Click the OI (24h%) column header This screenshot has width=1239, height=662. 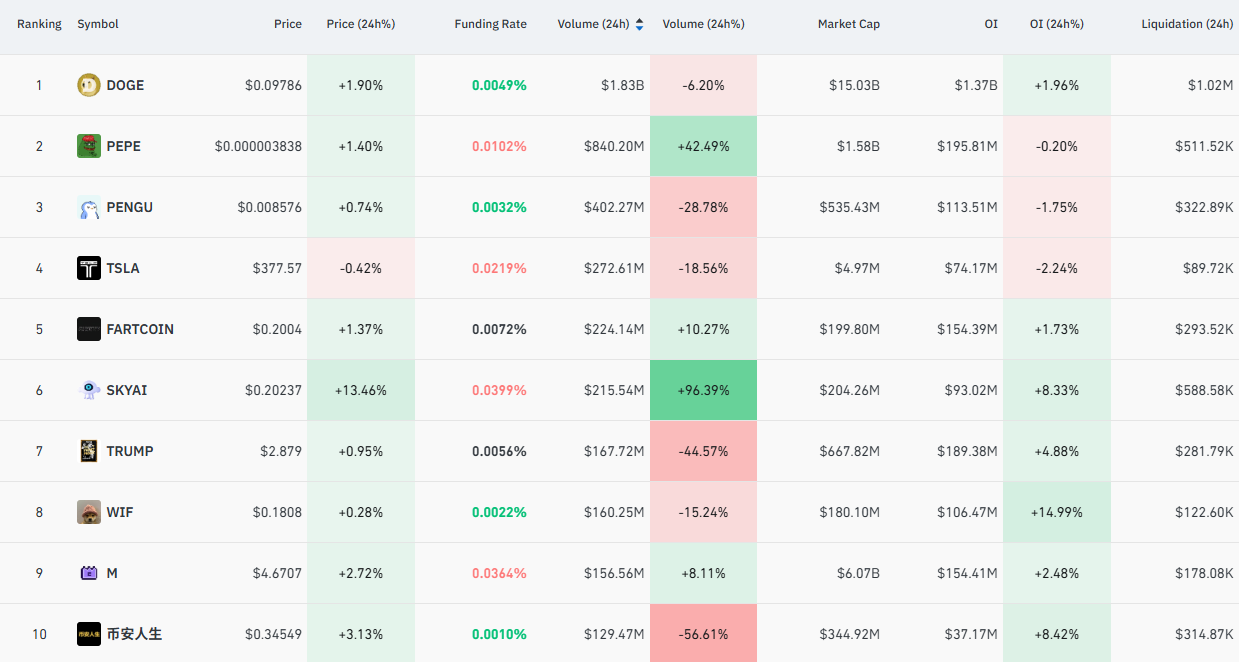coord(1057,24)
